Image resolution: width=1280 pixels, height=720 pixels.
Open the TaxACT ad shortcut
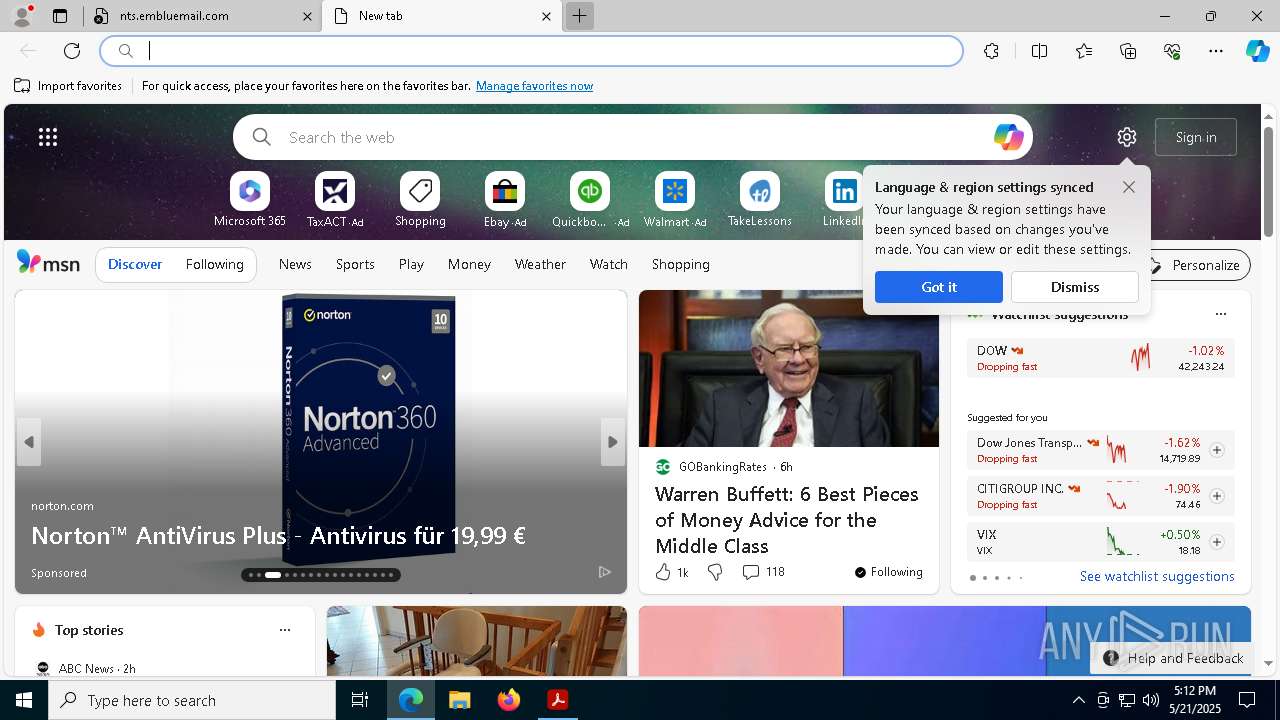(335, 200)
